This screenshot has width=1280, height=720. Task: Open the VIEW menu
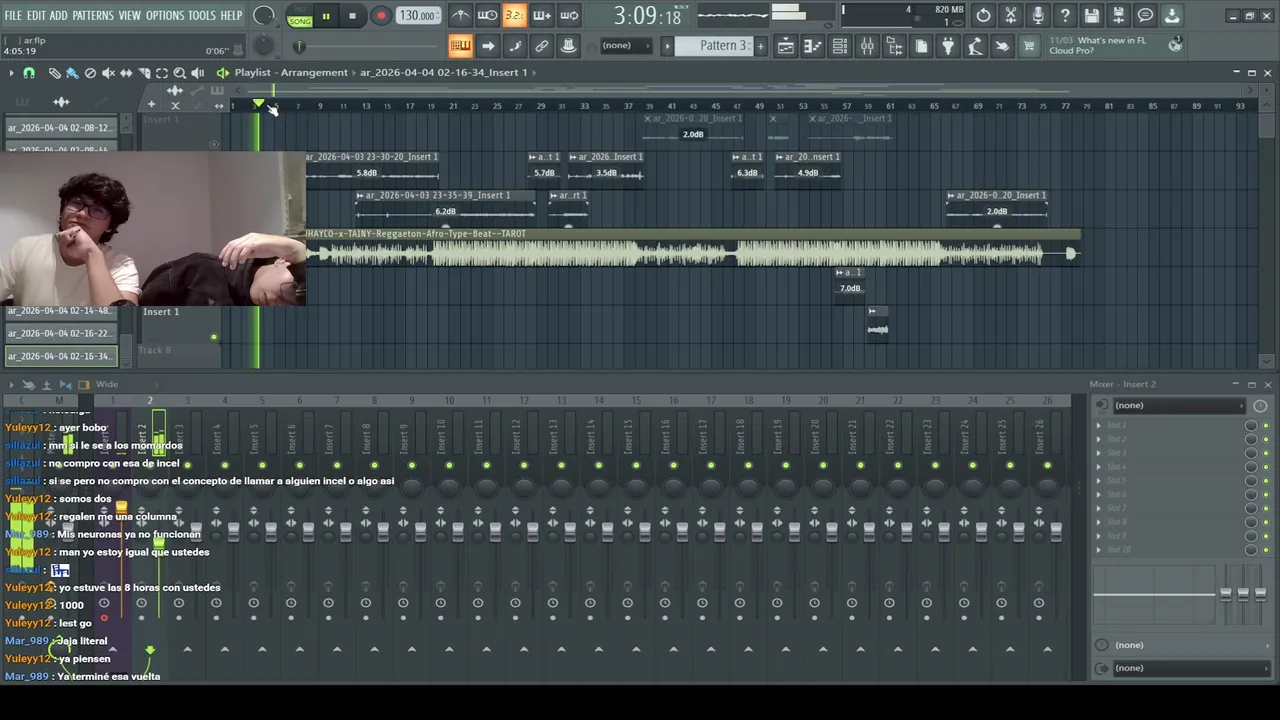[x=130, y=16]
